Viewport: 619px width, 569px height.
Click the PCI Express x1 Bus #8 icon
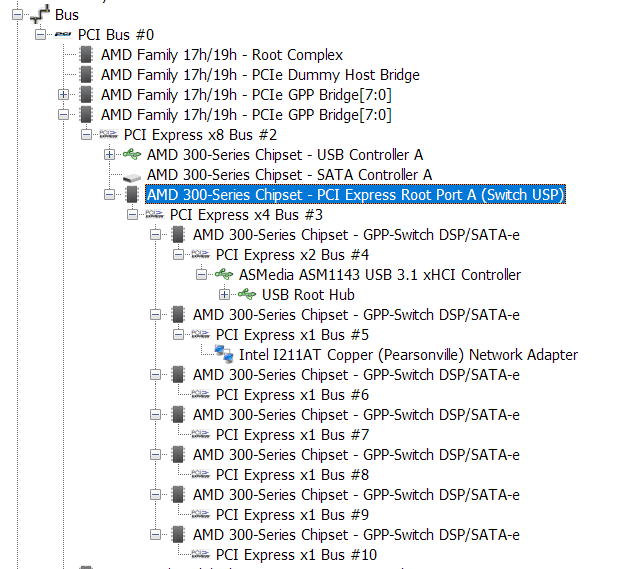pyautogui.click(x=201, y=474)
